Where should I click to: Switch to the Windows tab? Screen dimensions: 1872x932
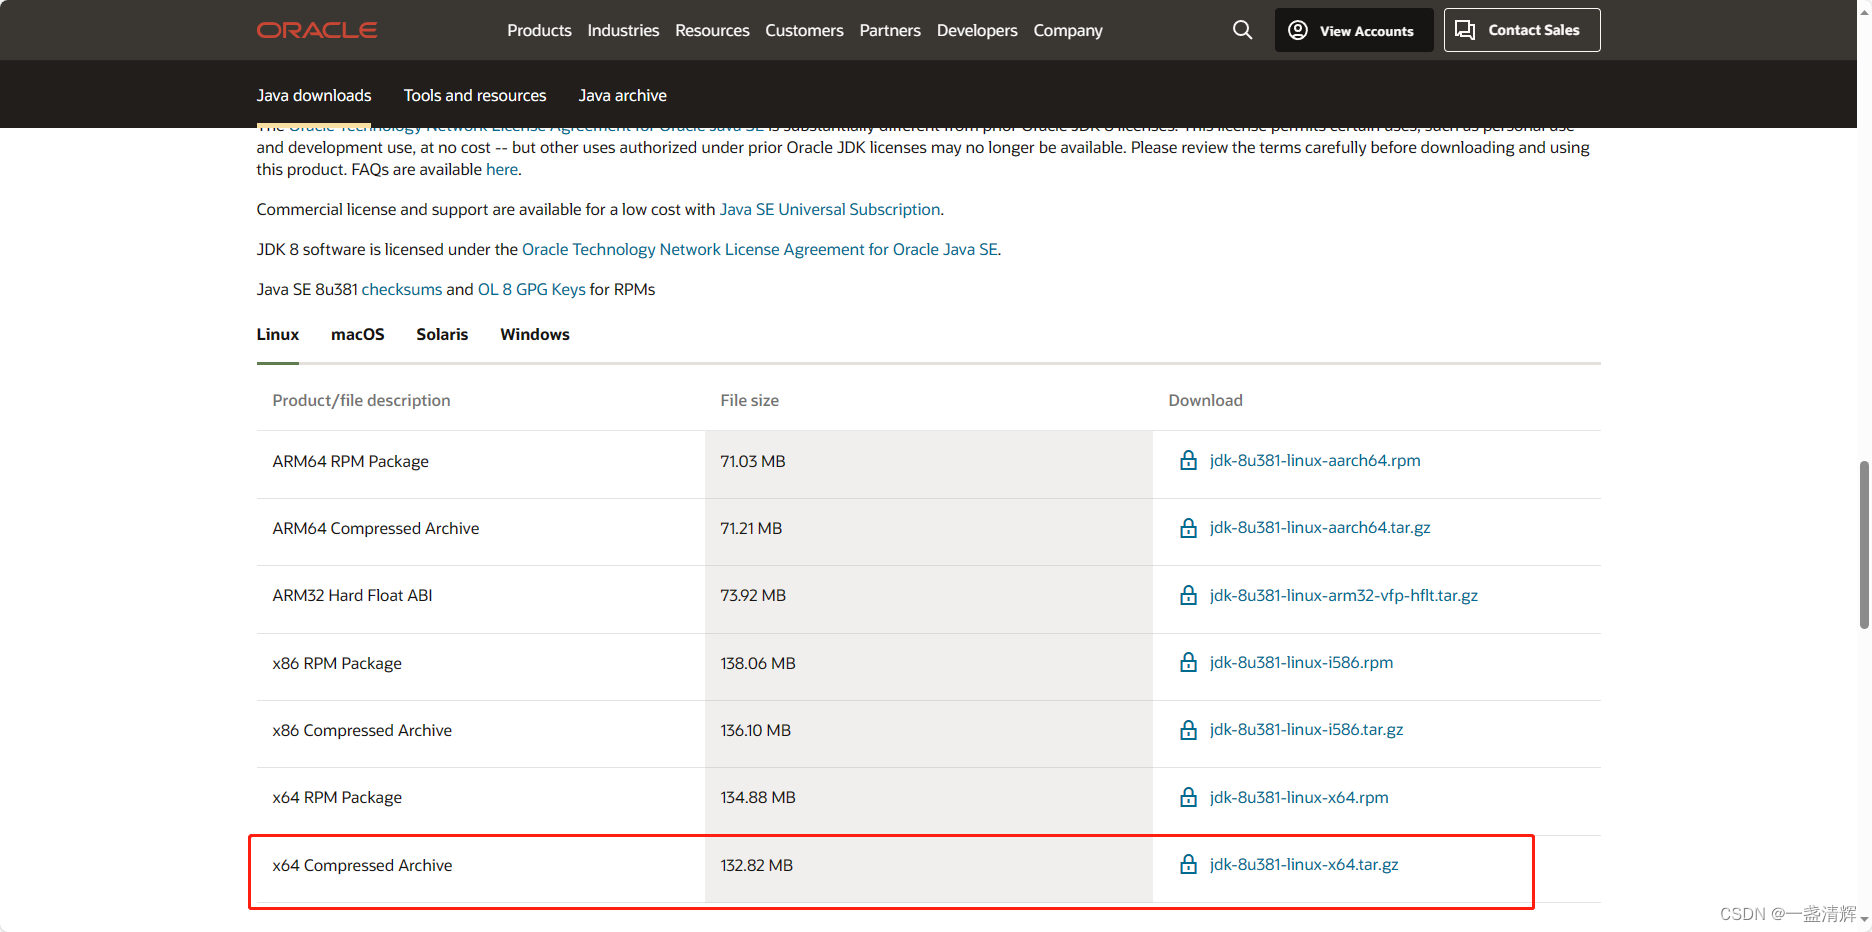(535, 334)
